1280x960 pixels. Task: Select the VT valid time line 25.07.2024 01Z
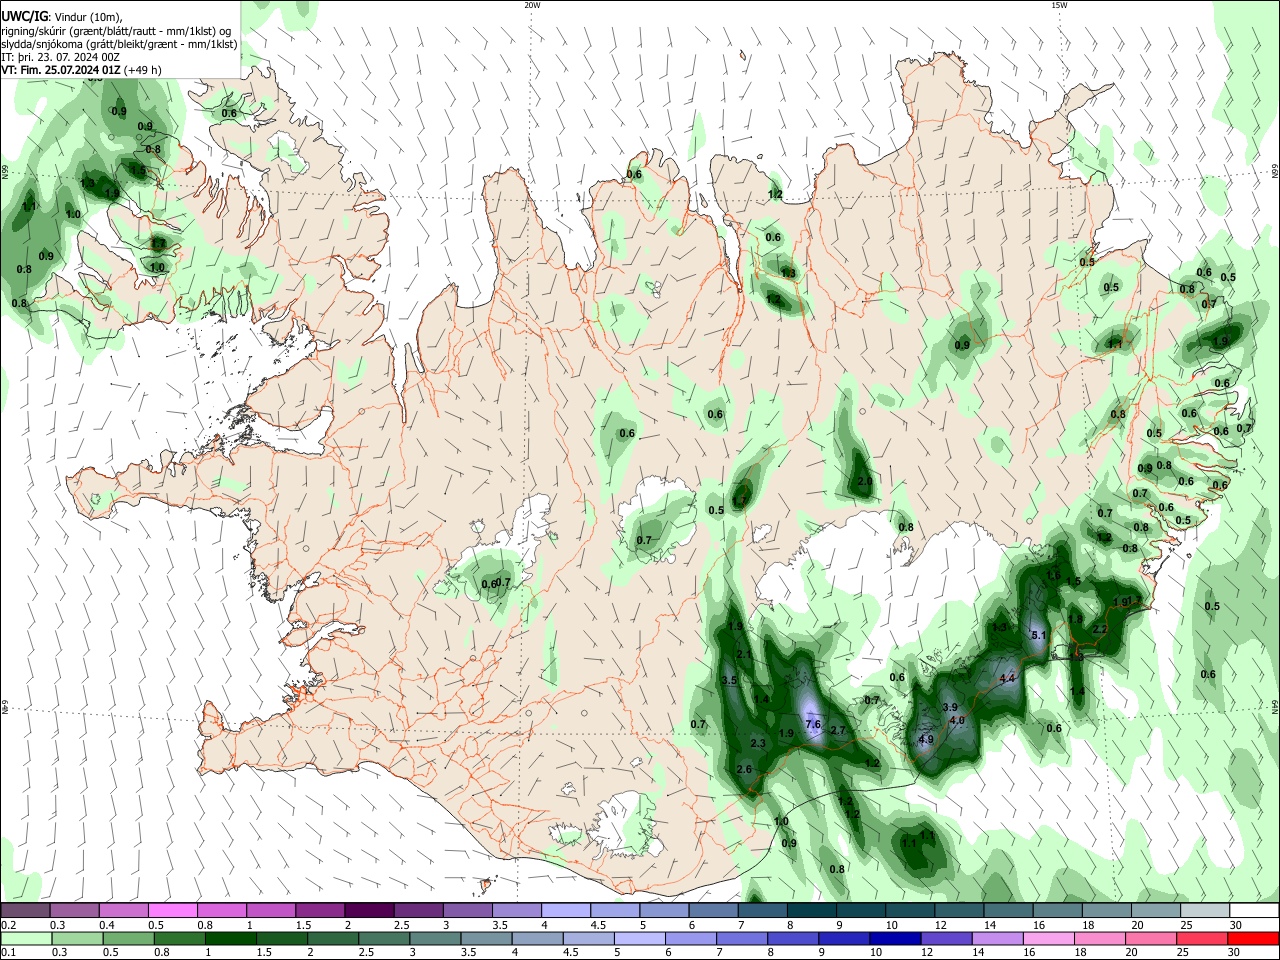tap(81, 70)
